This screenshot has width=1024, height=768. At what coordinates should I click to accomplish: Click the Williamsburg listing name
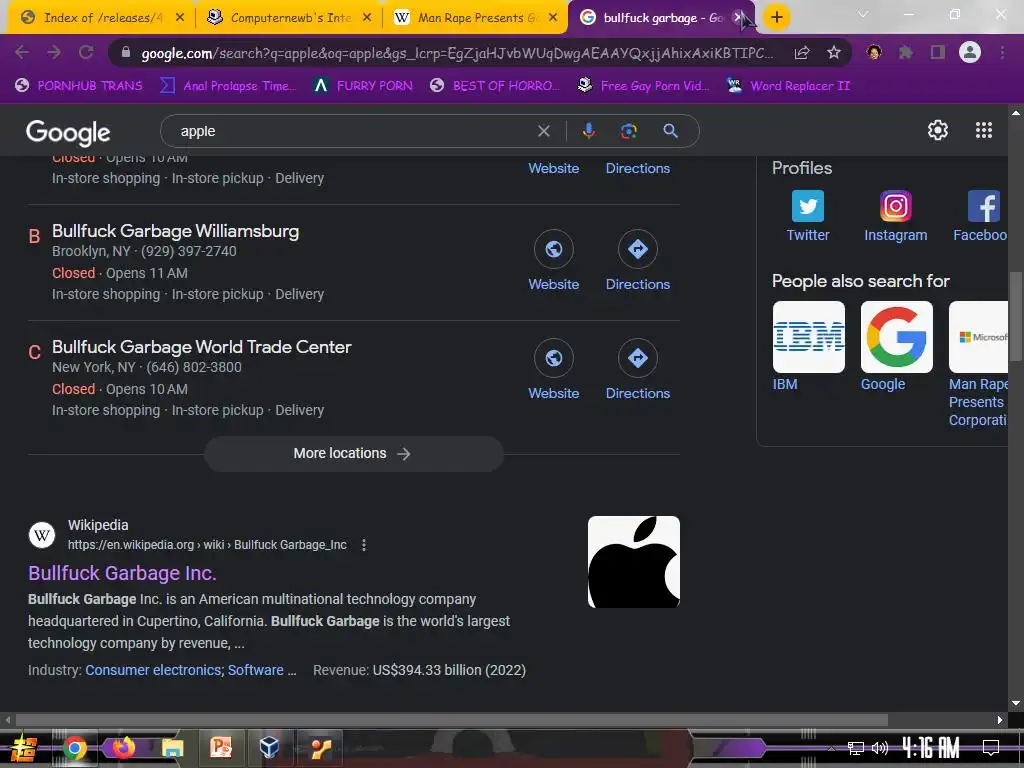(176, 231)
